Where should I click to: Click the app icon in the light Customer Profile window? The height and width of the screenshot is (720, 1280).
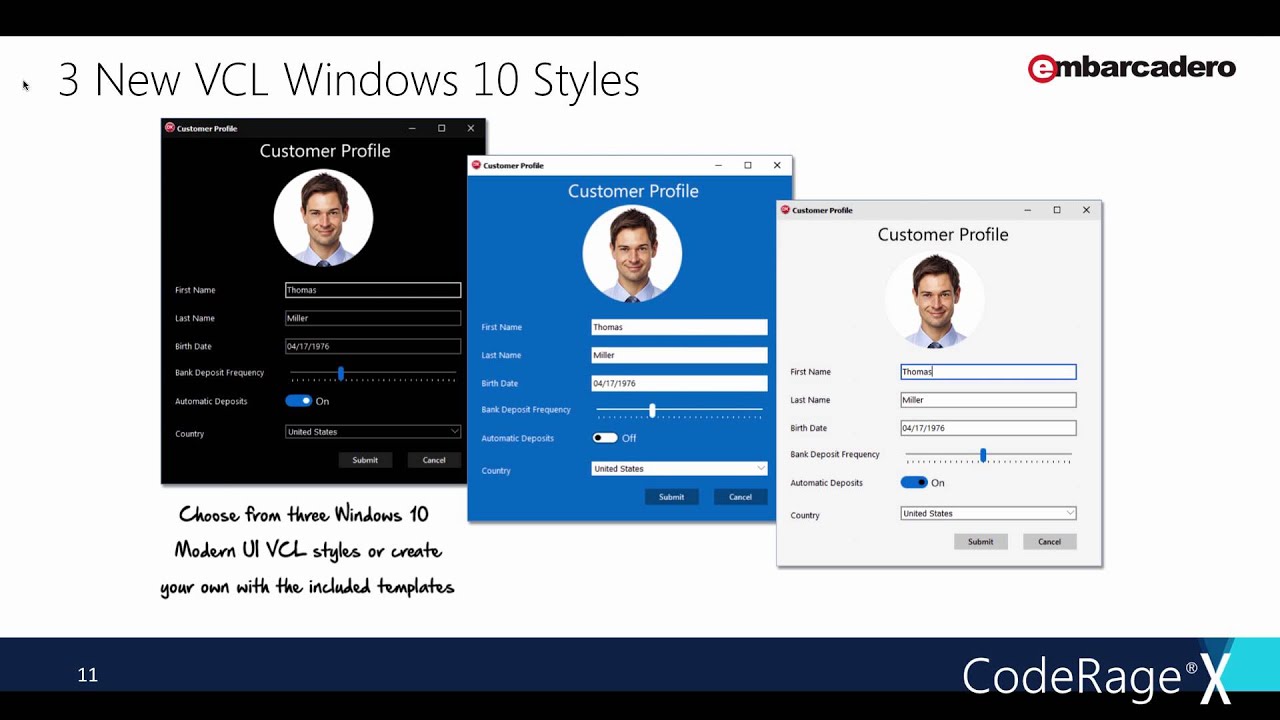pos(785,210)
